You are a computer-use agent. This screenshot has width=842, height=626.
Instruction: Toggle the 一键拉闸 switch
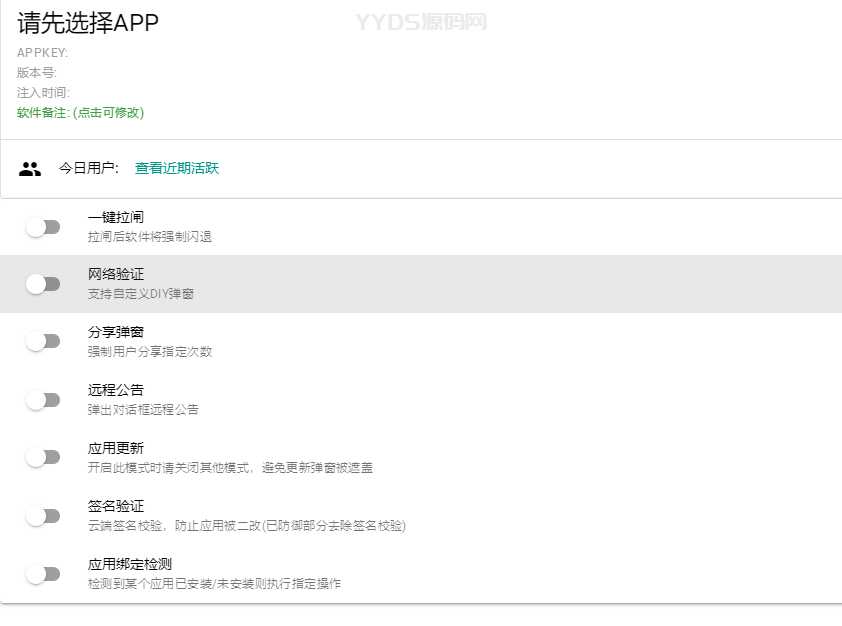[43, 227]
